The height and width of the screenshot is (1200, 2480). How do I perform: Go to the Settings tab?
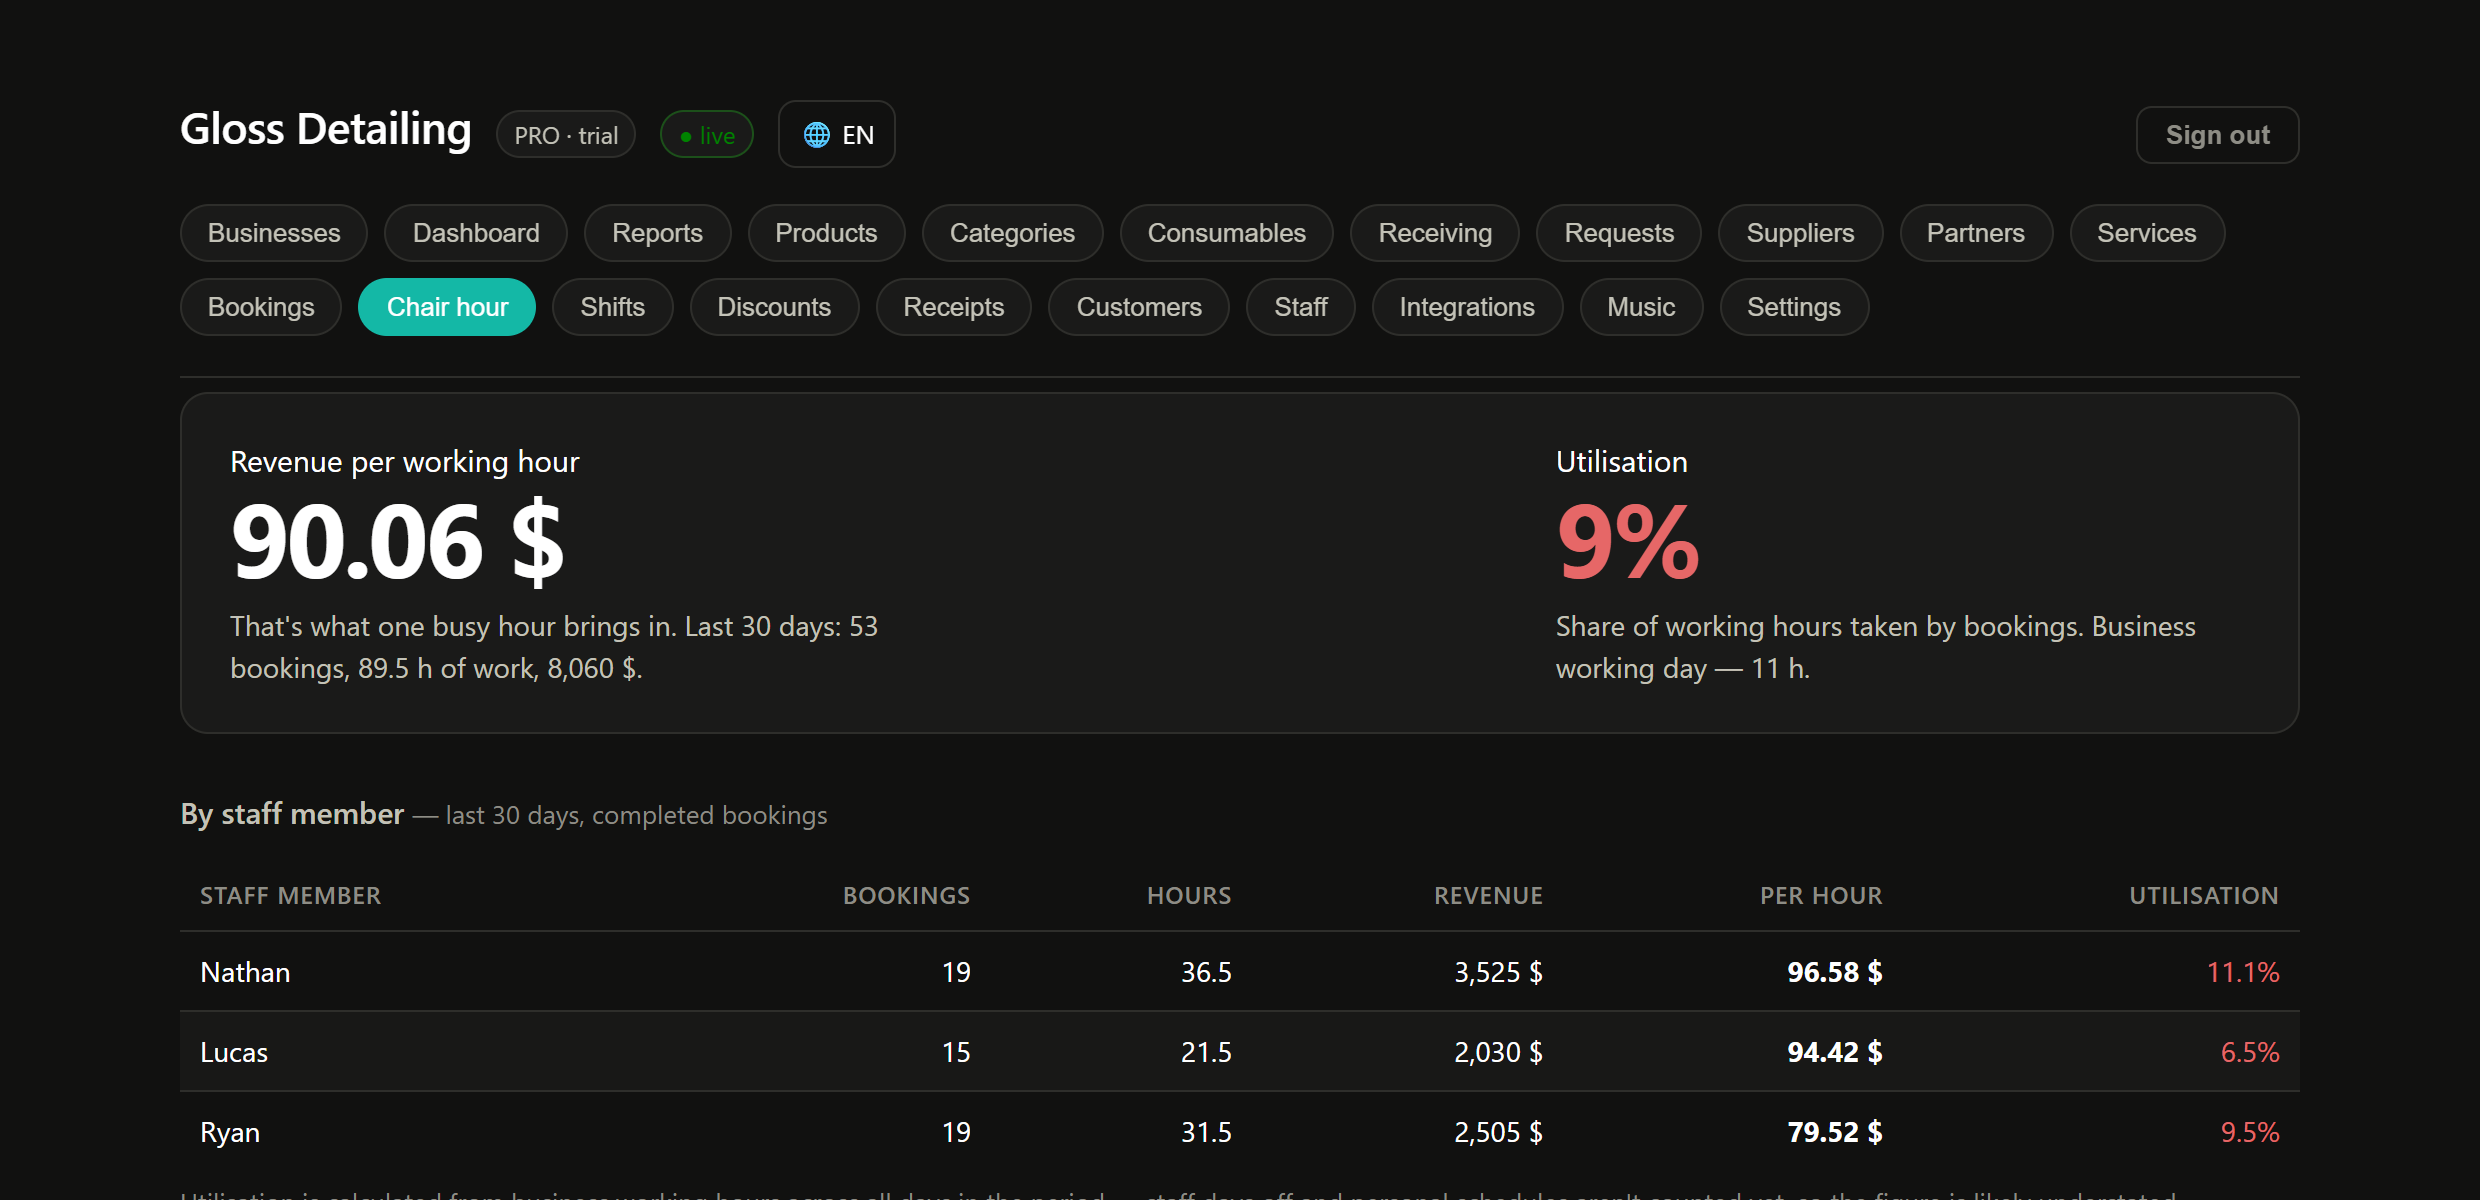(x=1794, y=307)
